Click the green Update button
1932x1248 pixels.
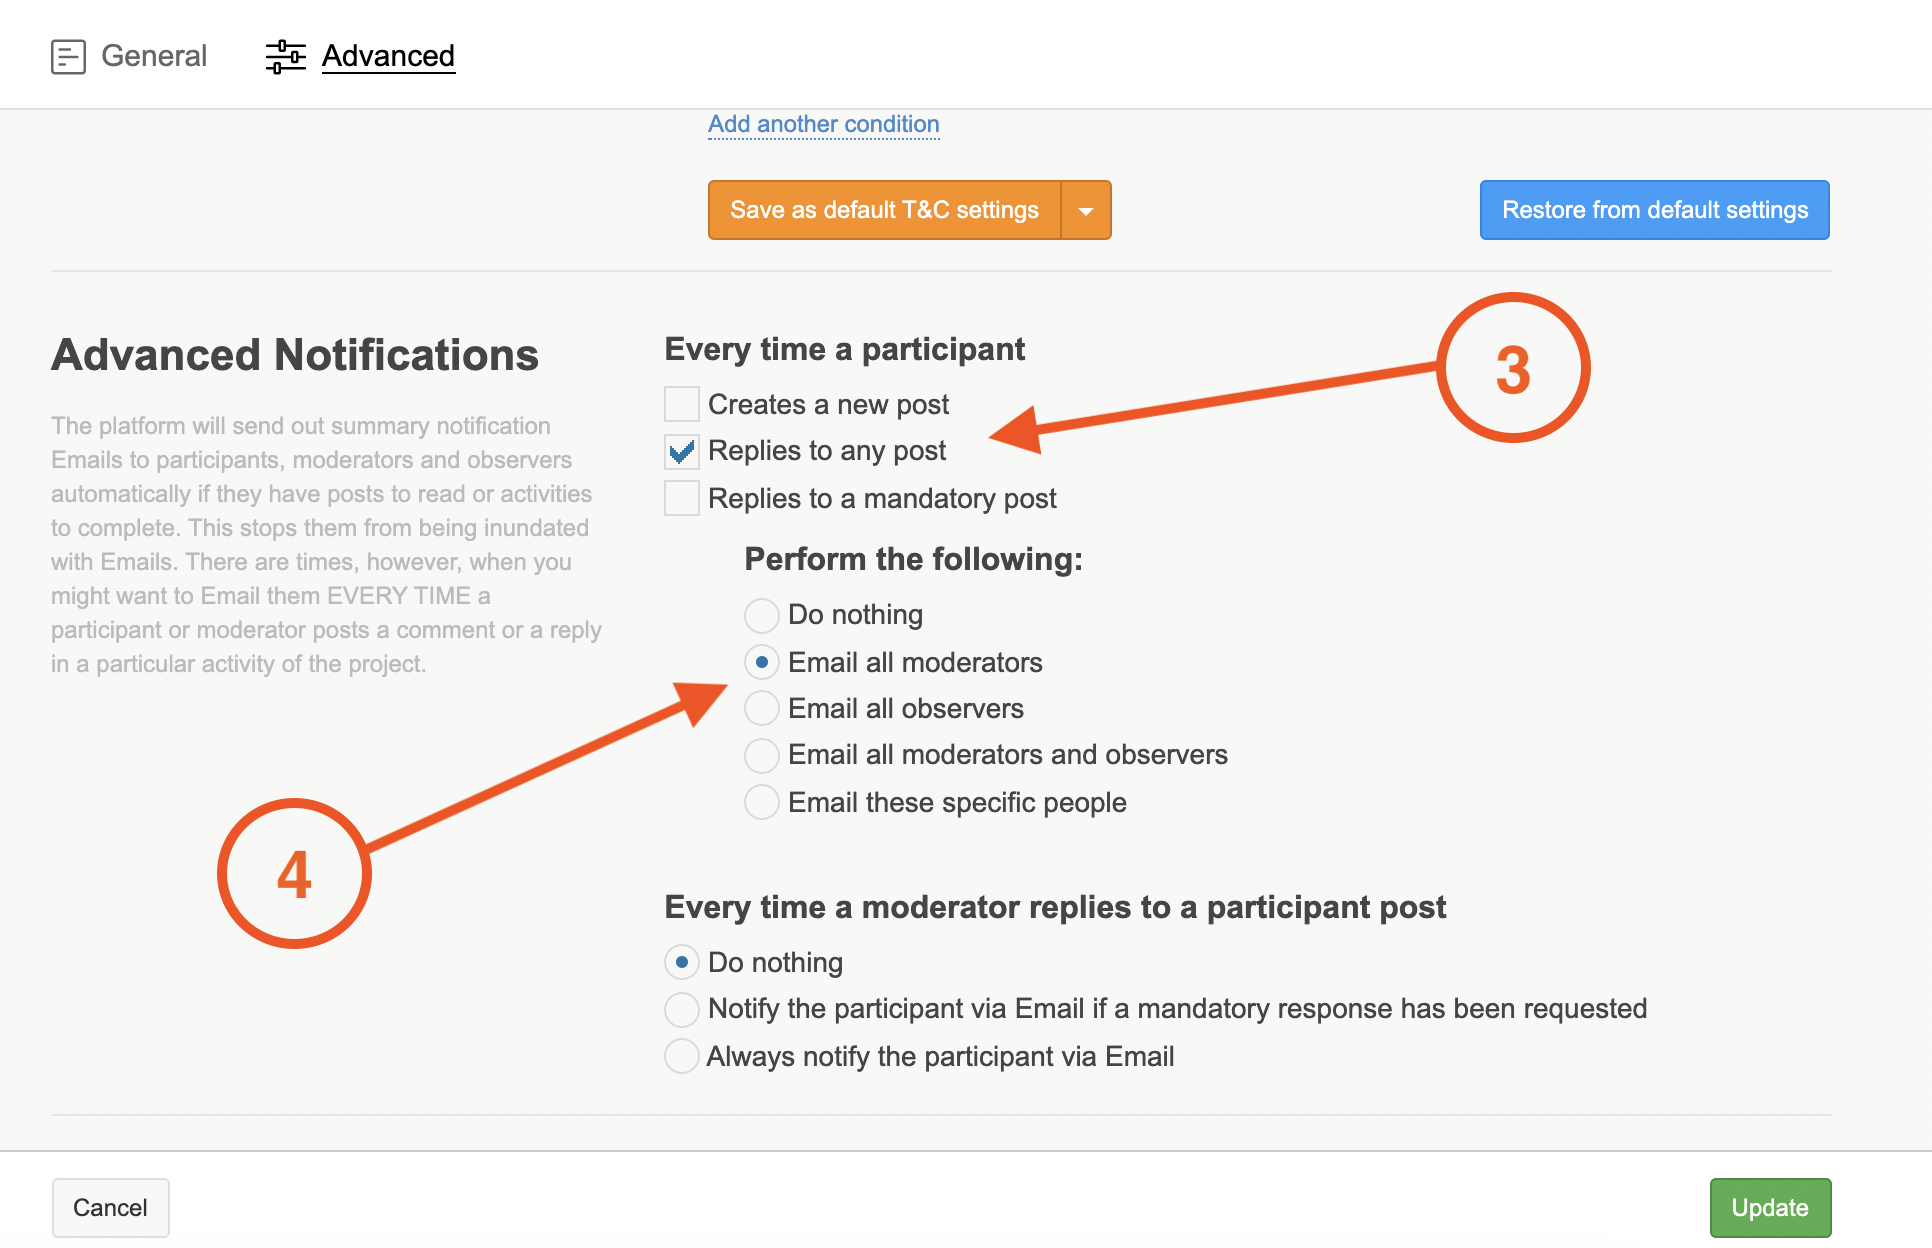(1769, 1207)
